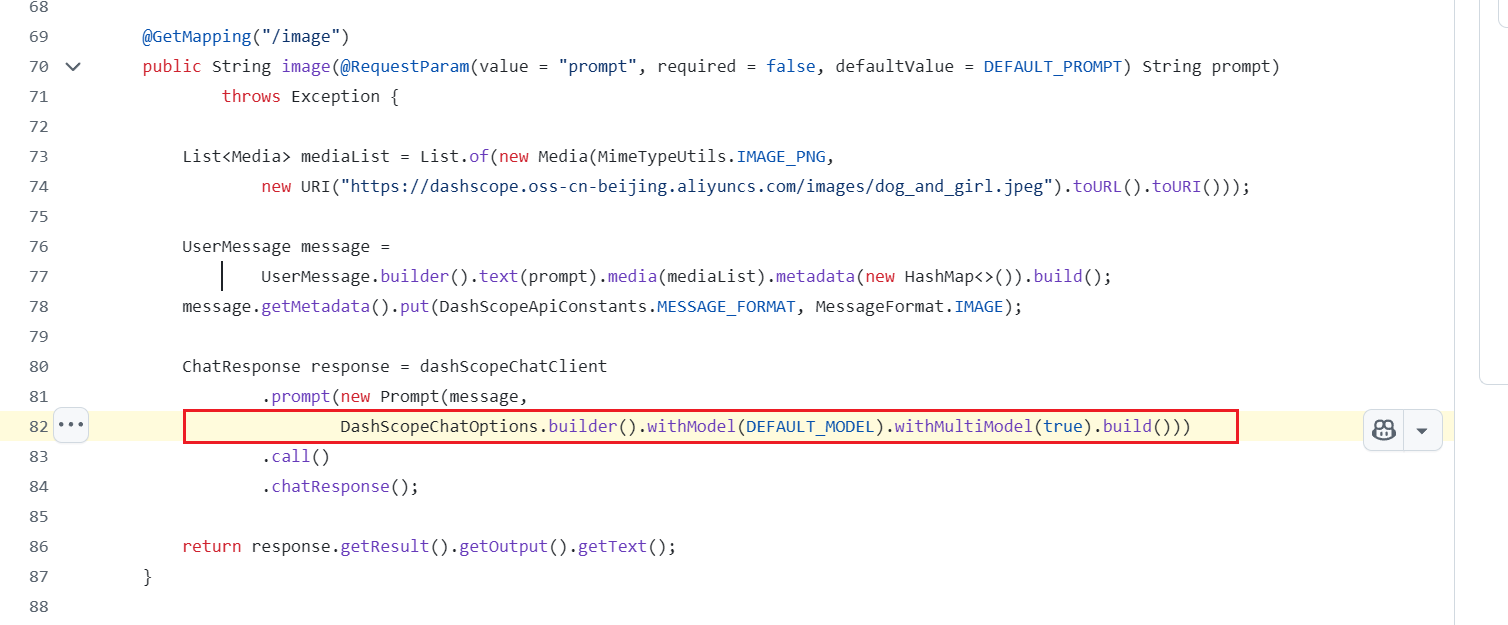Select line number 70
1508x625 pixels.
[39, 67]
